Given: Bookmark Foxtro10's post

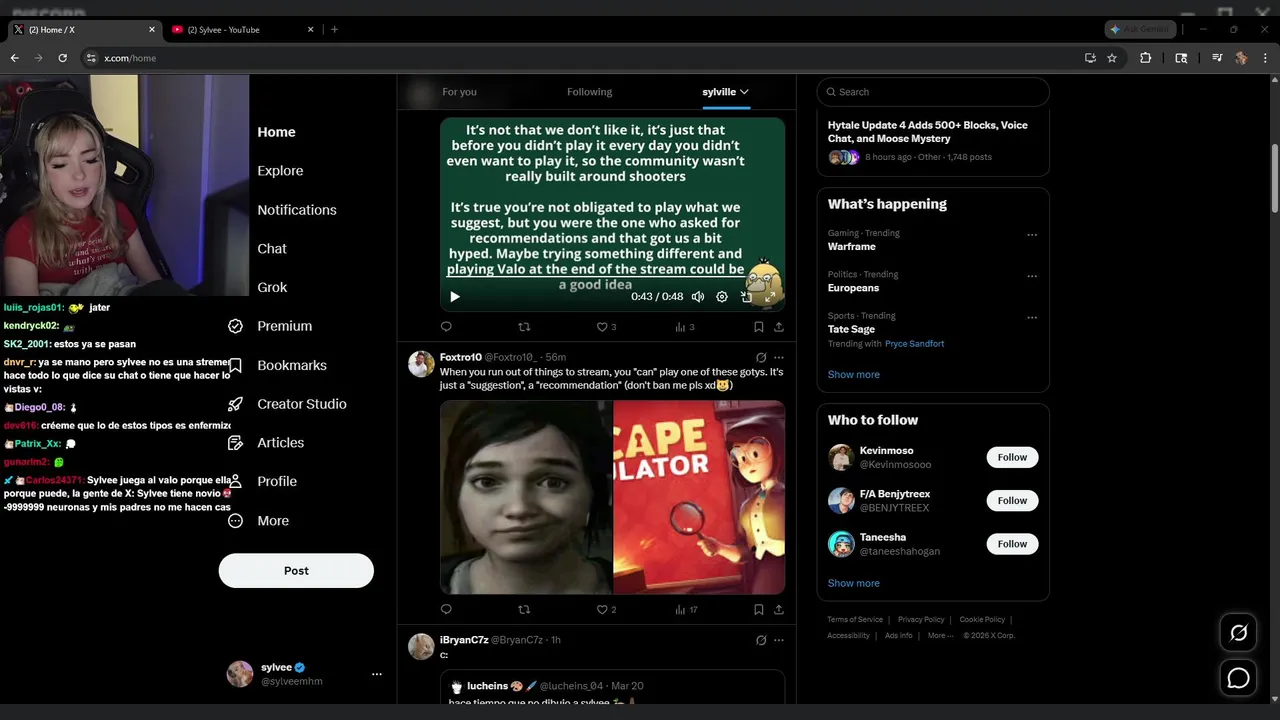Looking at the screenshot, I should (759, 609).
